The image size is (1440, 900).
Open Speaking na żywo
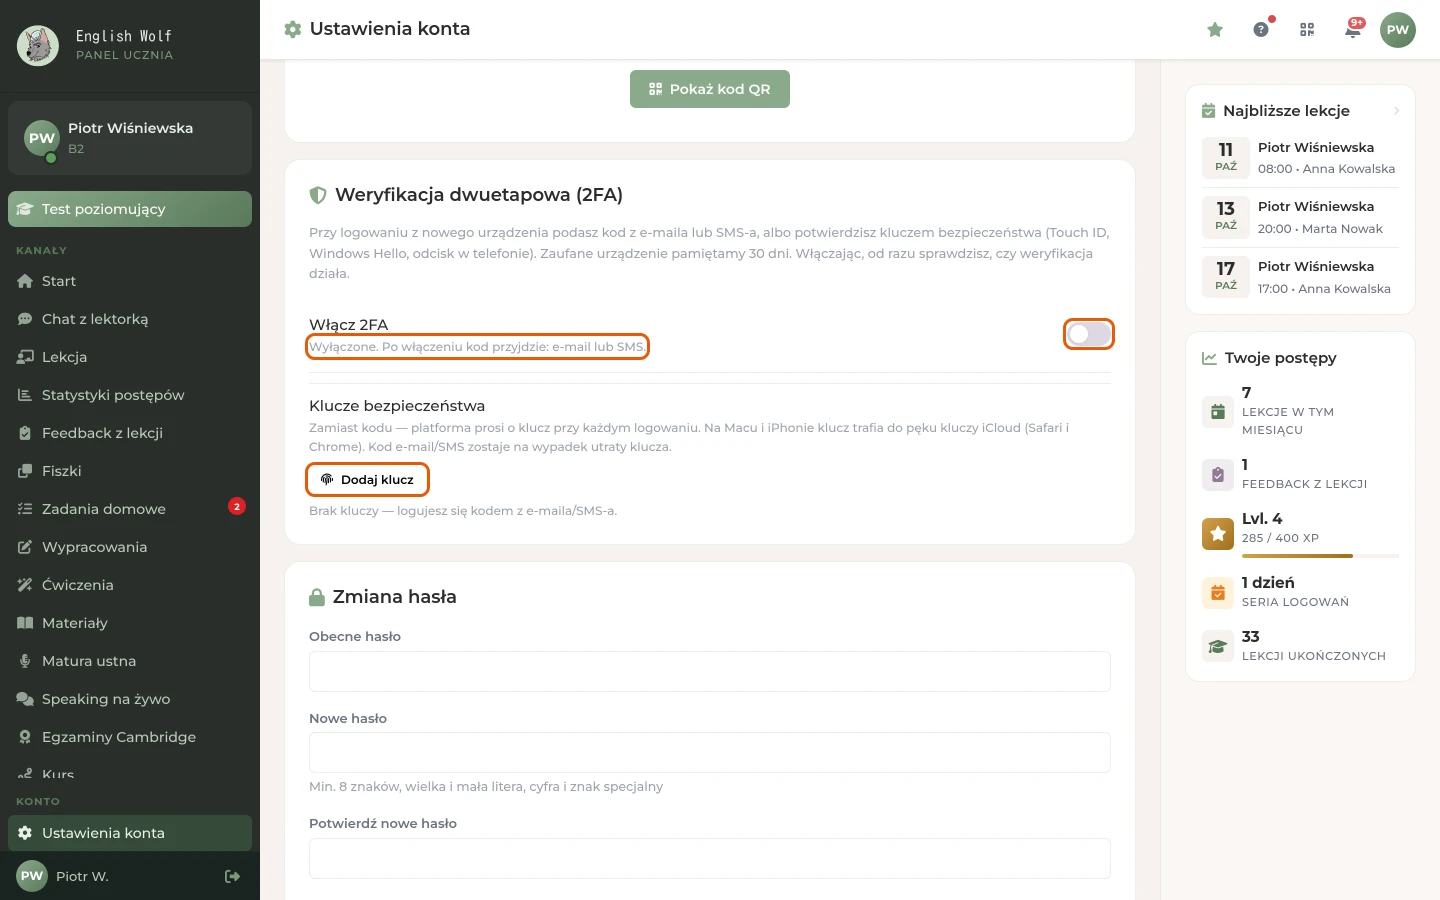(x=130, y=699)
